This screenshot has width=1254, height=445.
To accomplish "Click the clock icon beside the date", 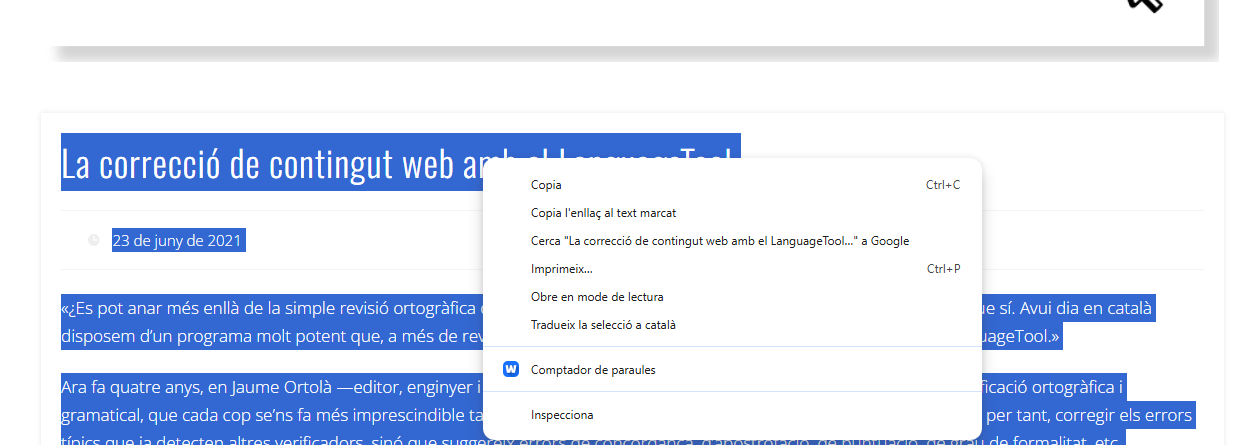I will click(94, 240).
